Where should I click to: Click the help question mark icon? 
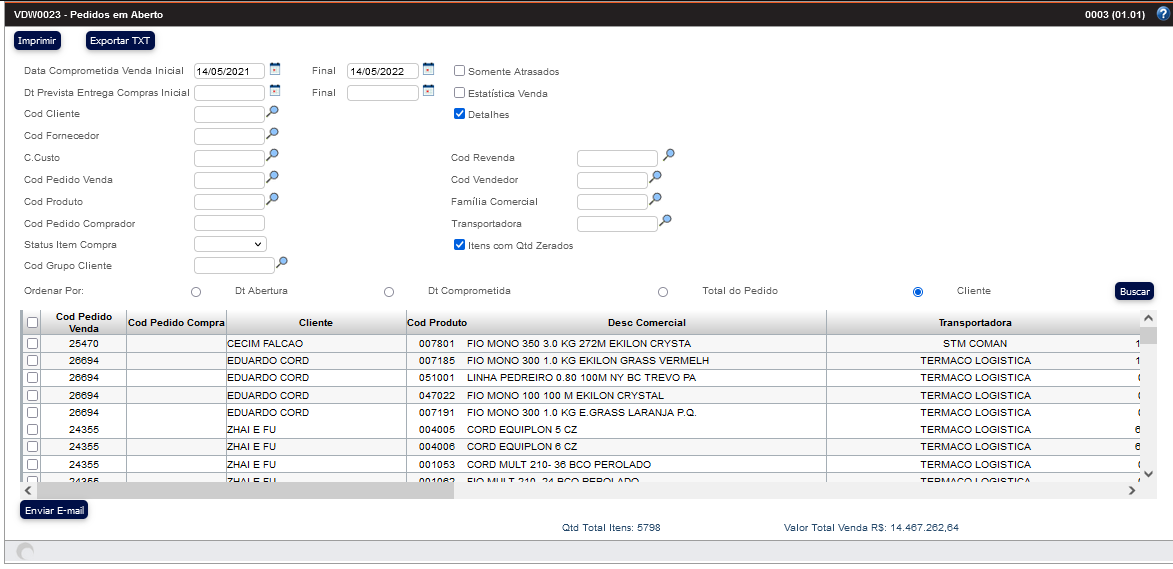[x=1161, y=15]
